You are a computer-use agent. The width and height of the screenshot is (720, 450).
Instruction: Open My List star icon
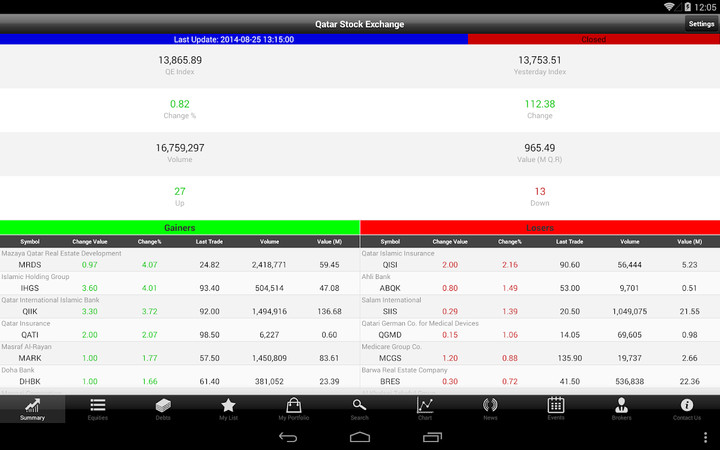(x=228, y=405)
